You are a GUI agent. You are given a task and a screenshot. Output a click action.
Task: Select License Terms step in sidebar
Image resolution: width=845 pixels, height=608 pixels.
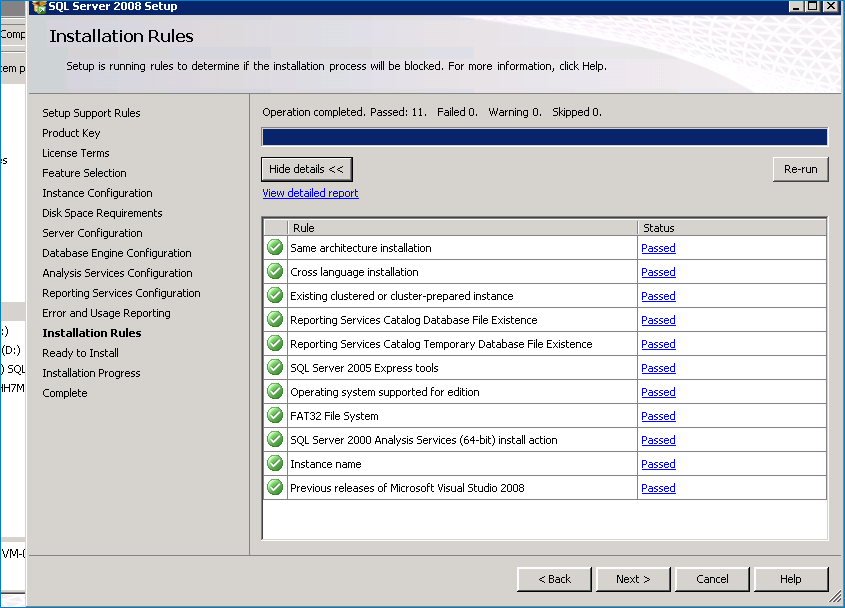(x=75, y=153)
